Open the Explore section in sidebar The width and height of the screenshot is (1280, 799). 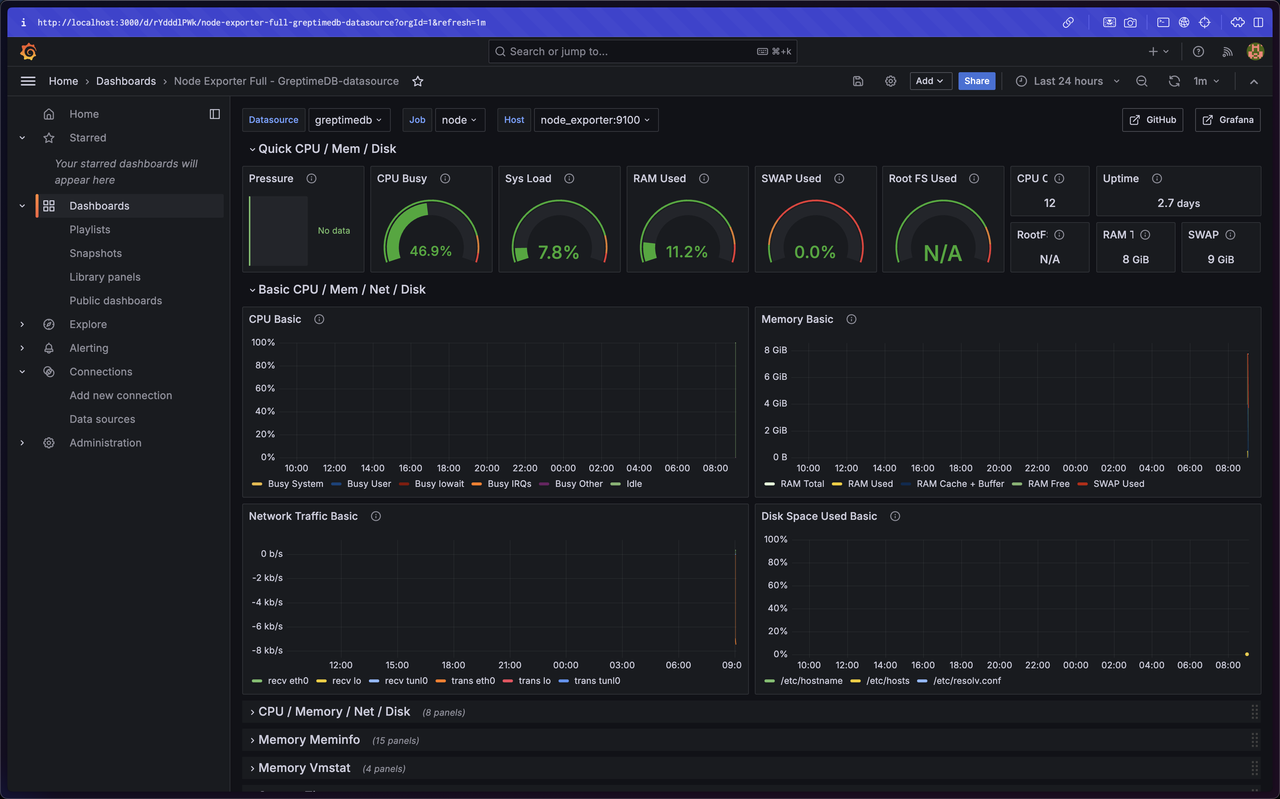click(x=88, y=324)
